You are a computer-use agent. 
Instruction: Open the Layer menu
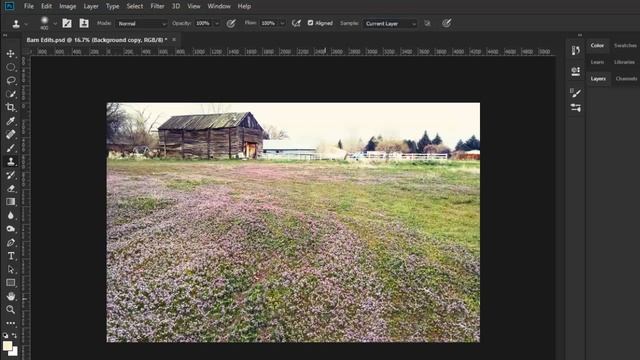point(91,6)
